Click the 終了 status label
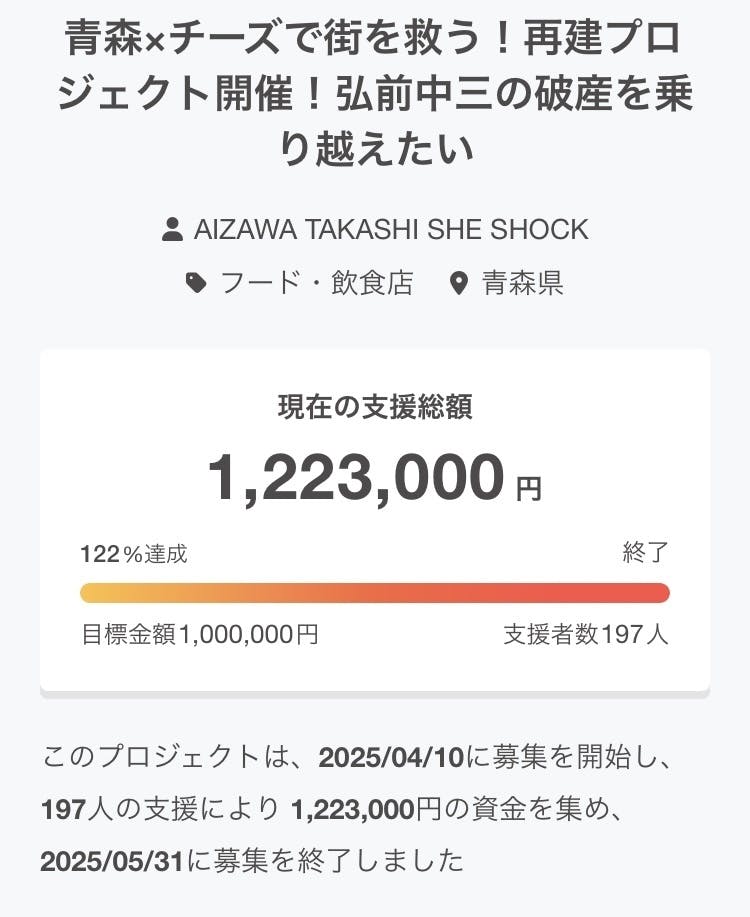This screenshot has width=750, height=917. pyautogui.click(x=645, y=553)
